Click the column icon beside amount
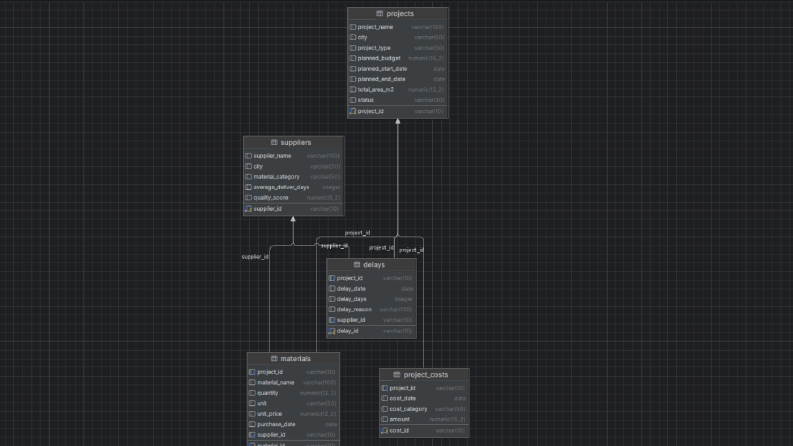The width and height of the screenshot is (793, 446). pyautogui.click(x=384, y=419)
